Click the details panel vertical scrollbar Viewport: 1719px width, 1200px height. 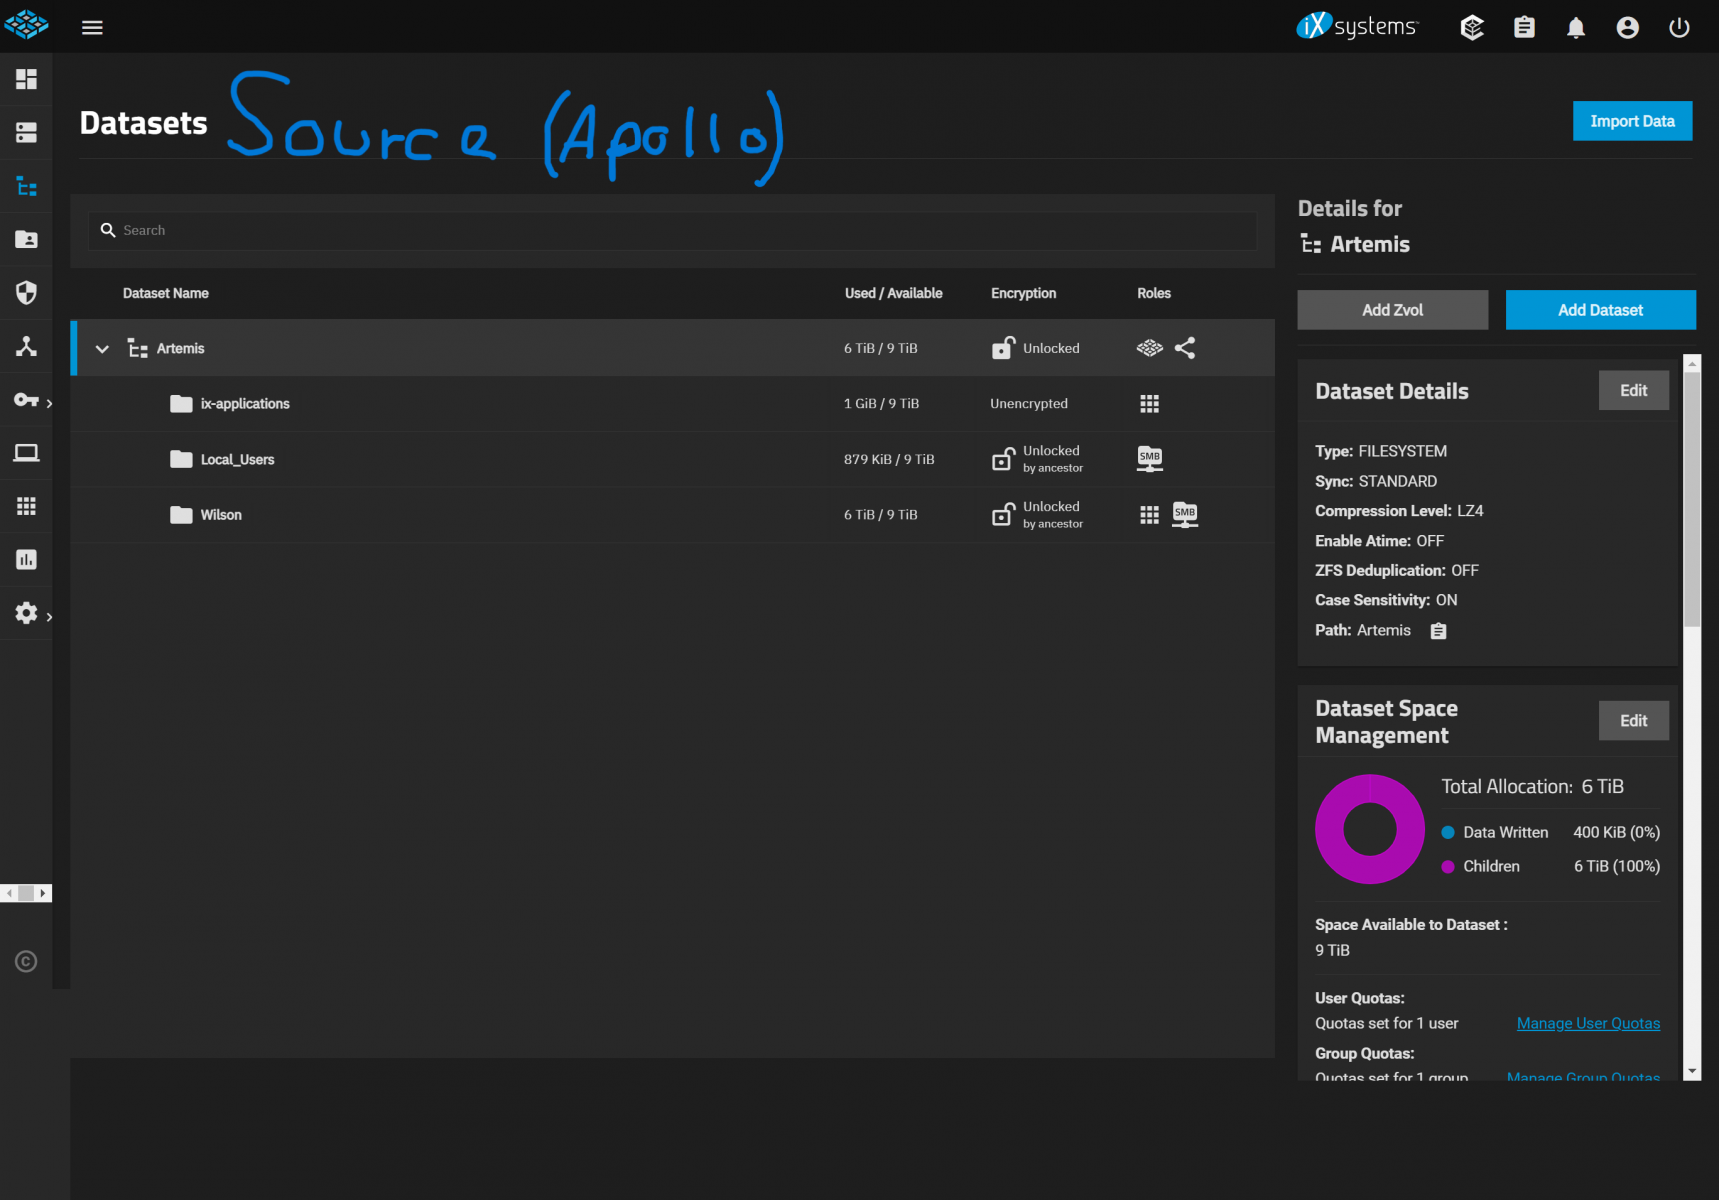pos(1692,500)
